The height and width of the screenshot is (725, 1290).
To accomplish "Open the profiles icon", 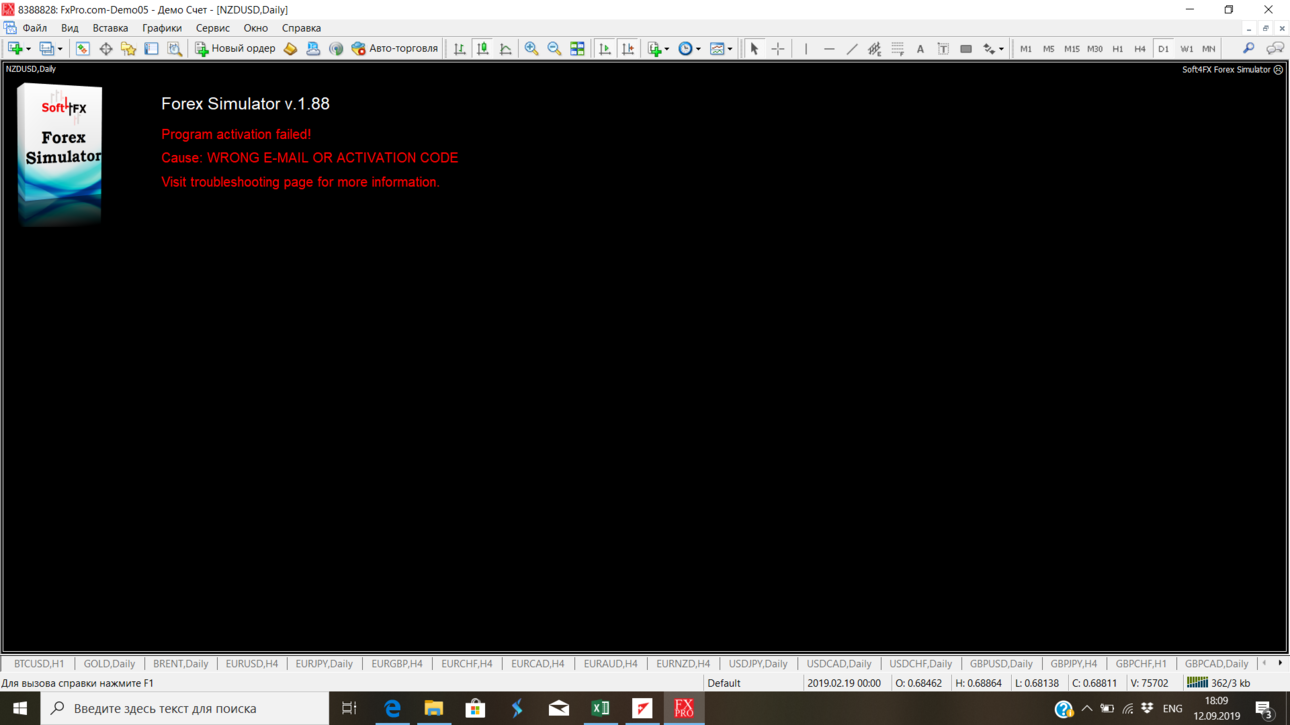I will click(x=46, y=48).
